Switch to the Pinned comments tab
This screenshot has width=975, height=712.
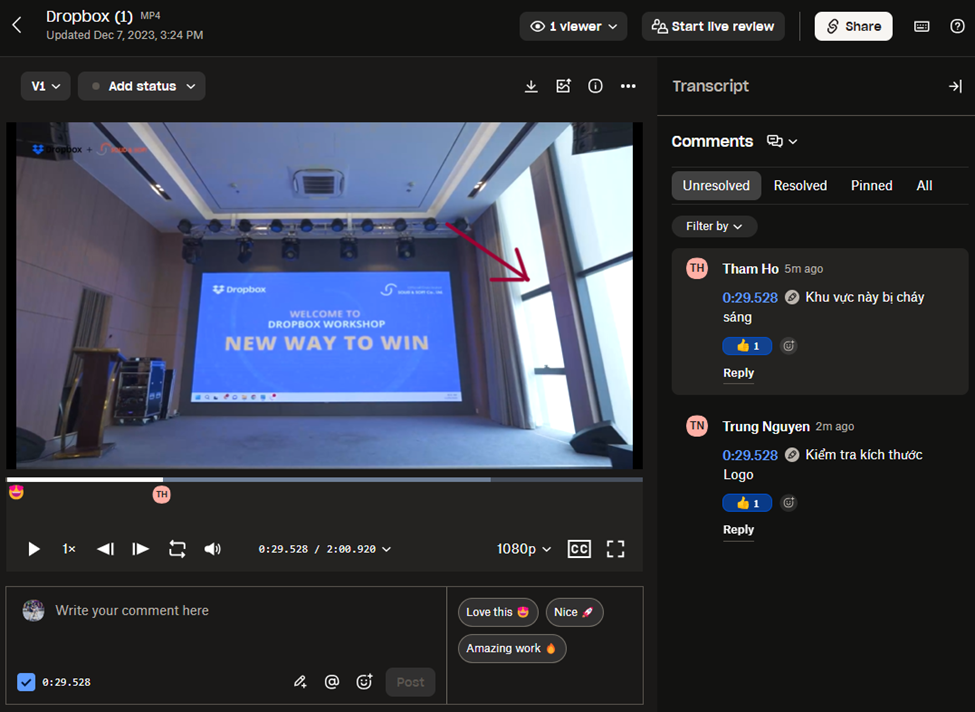tap(871, 186)
